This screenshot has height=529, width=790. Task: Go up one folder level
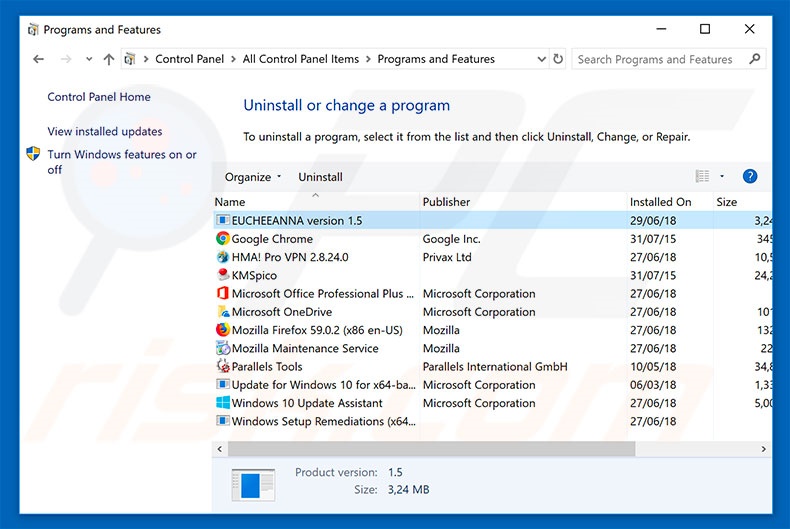click(x=109, y=59)
